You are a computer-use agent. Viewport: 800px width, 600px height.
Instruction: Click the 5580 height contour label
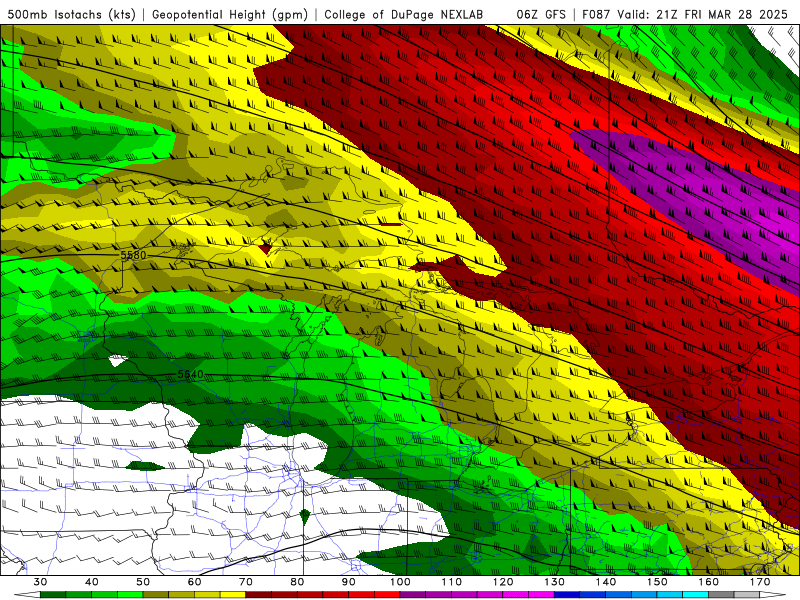point(133,255)
